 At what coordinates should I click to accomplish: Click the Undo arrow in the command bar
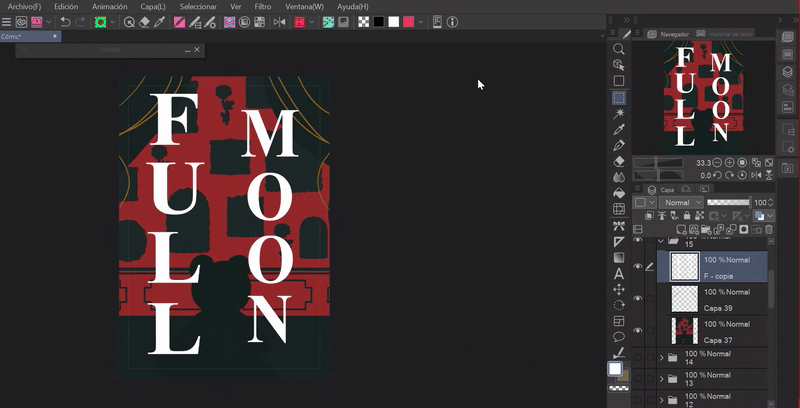point(65,21)
